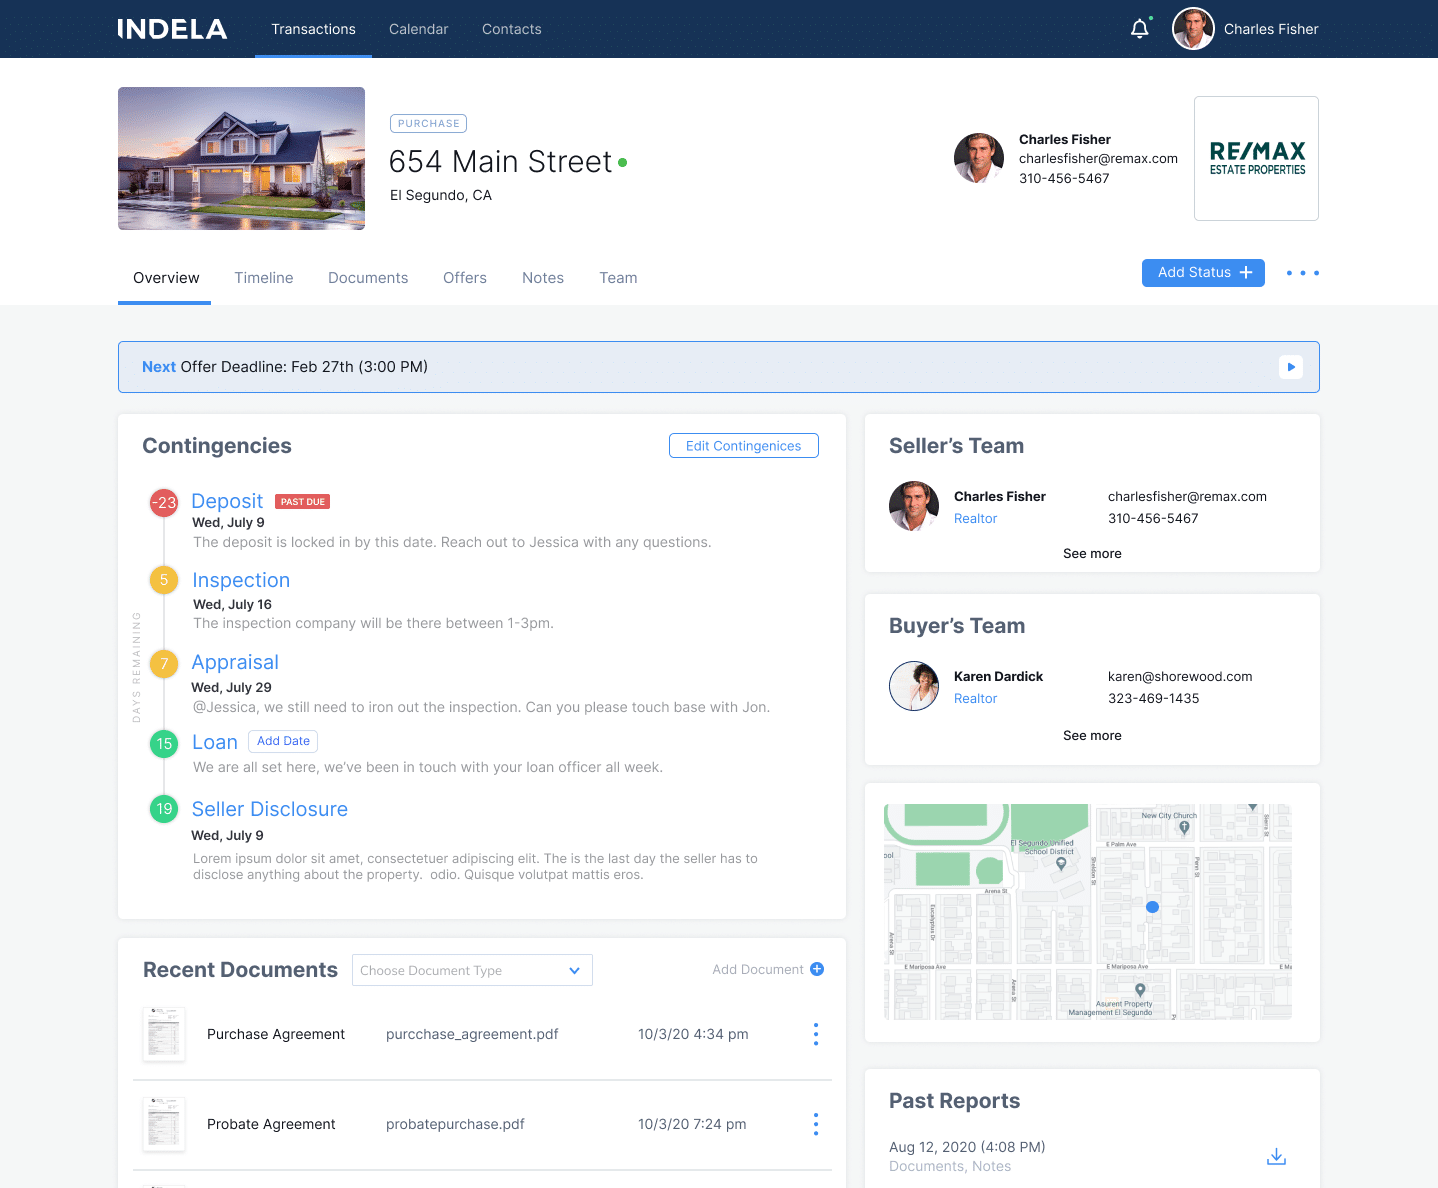
Task: Switch to the Team tab
Action: click(x=618, y=278)
